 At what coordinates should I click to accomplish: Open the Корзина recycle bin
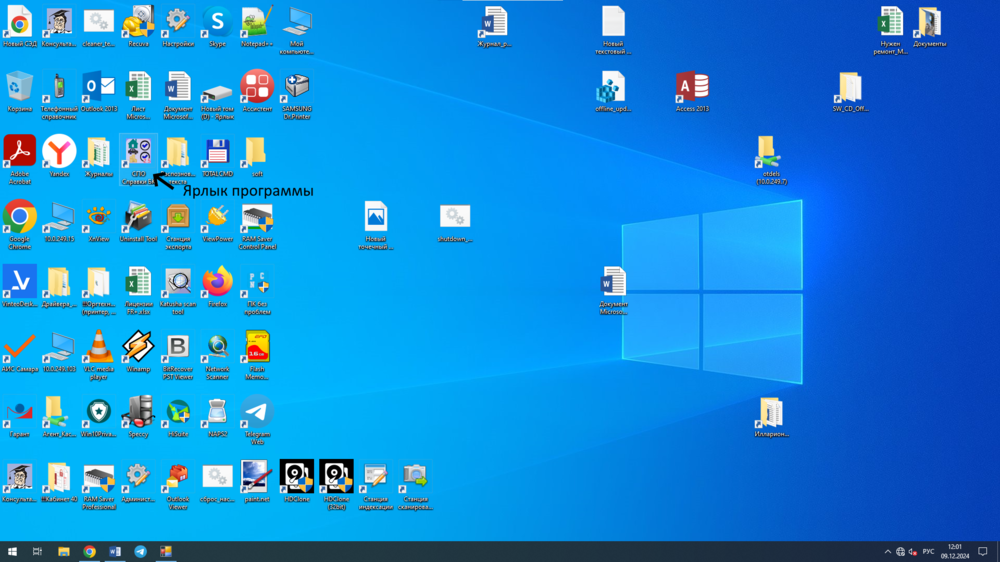[x=19, y=92]
